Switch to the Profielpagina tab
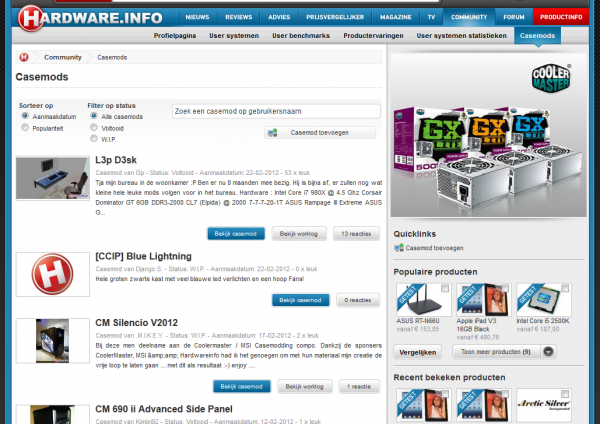 tap(175, 36)
